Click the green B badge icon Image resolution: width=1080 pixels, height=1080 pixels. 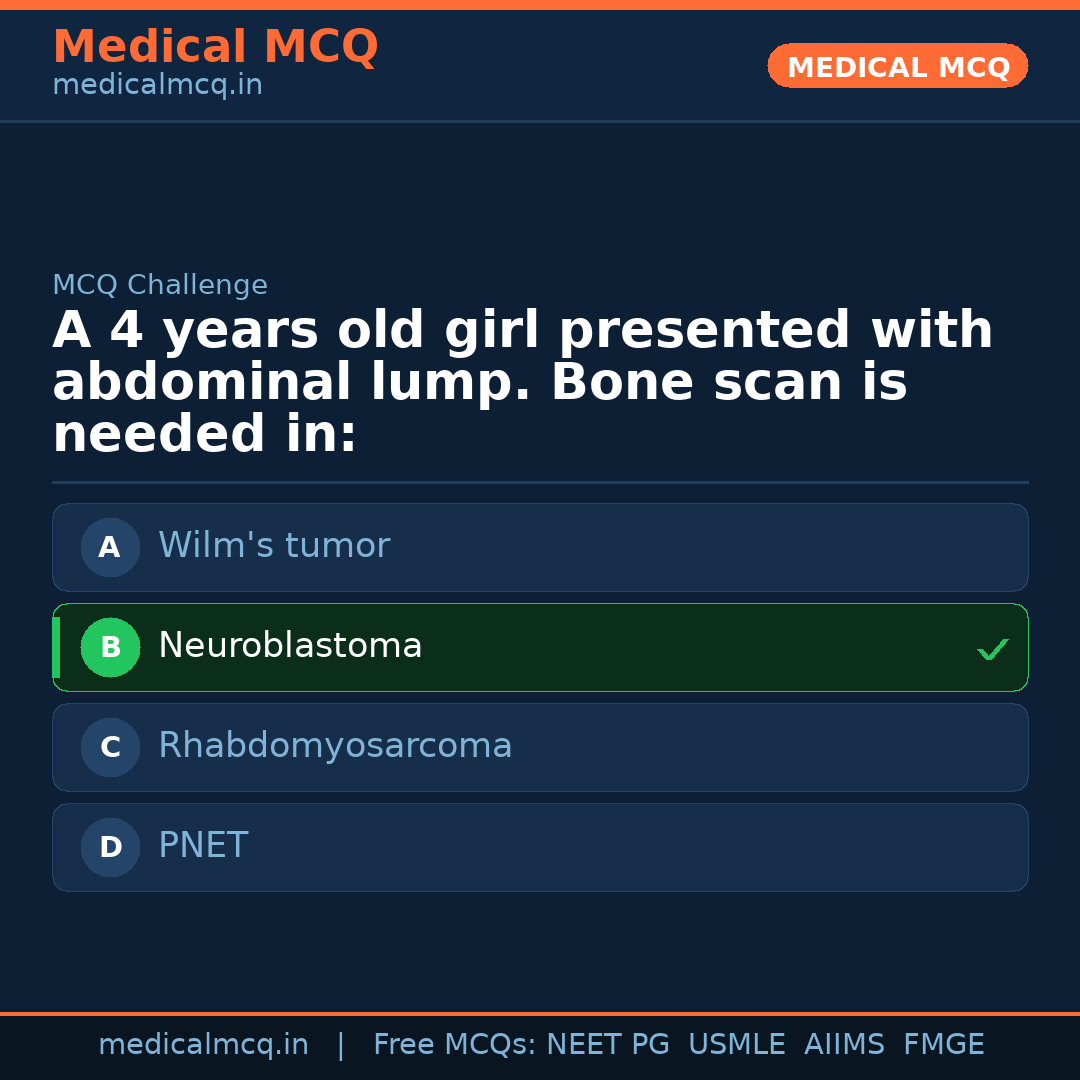point(110,647)
